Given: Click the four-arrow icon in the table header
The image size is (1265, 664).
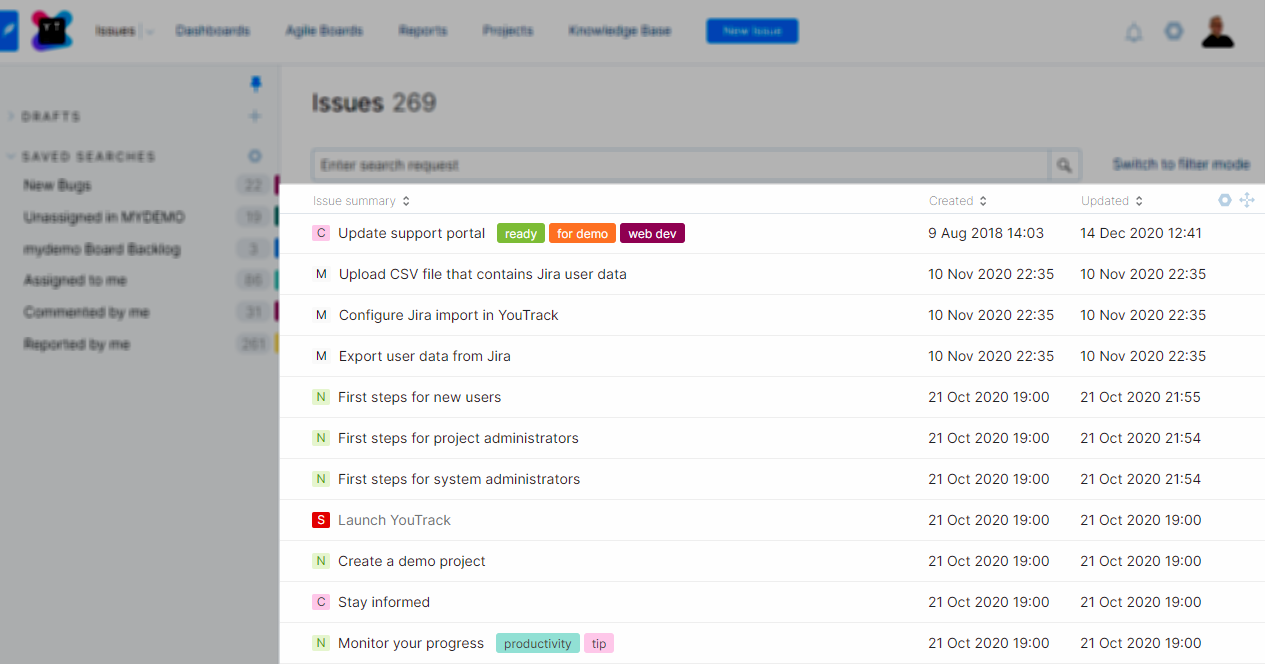Looking at the screenshot, I should pyautogui.click(x=1247, y=200).
